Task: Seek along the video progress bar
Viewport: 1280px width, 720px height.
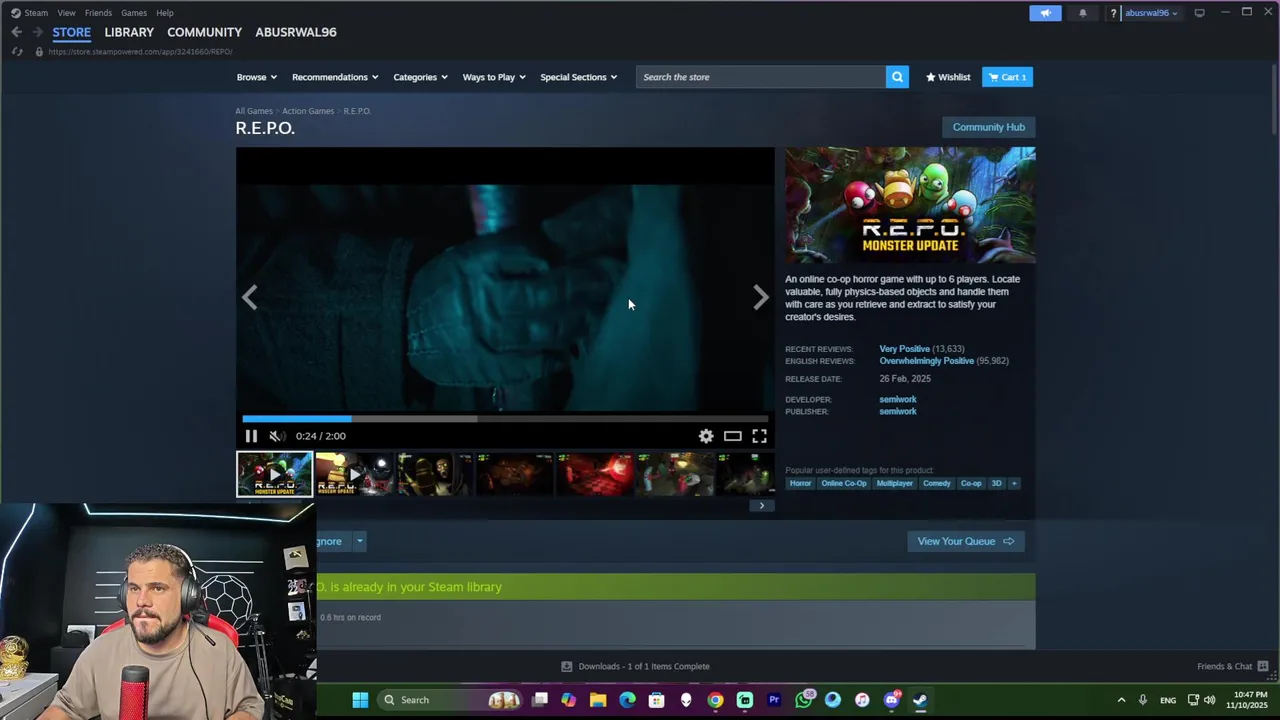Action: pyautogui.click(x=505, y=419)
